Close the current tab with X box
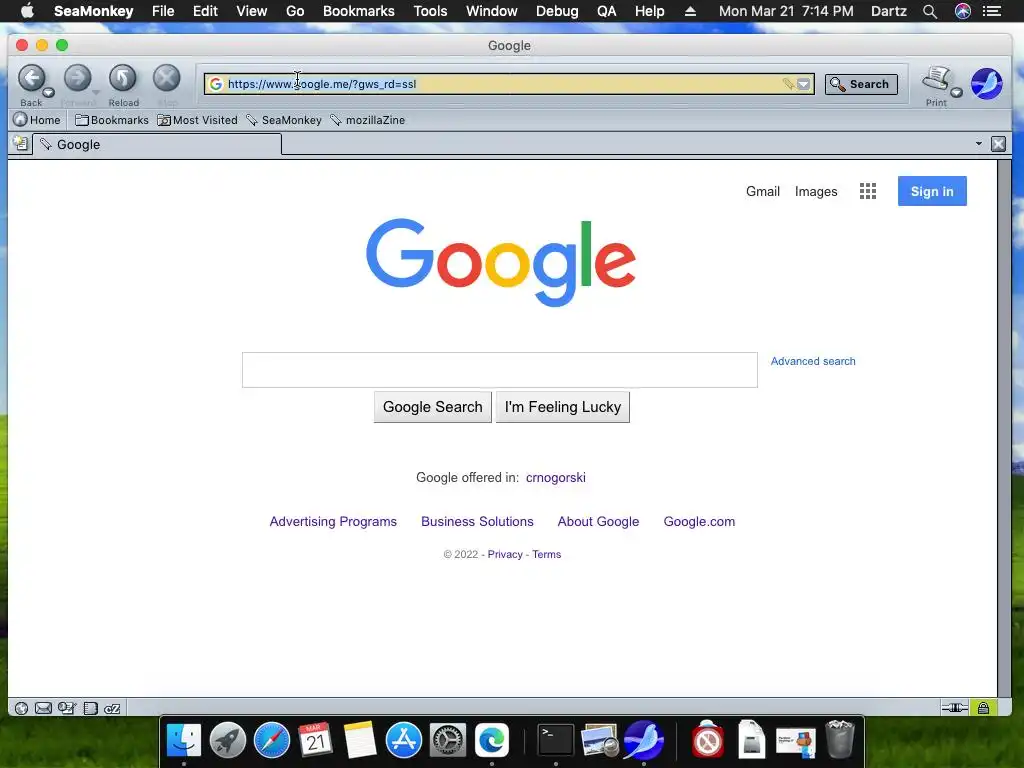 (998, 144)
